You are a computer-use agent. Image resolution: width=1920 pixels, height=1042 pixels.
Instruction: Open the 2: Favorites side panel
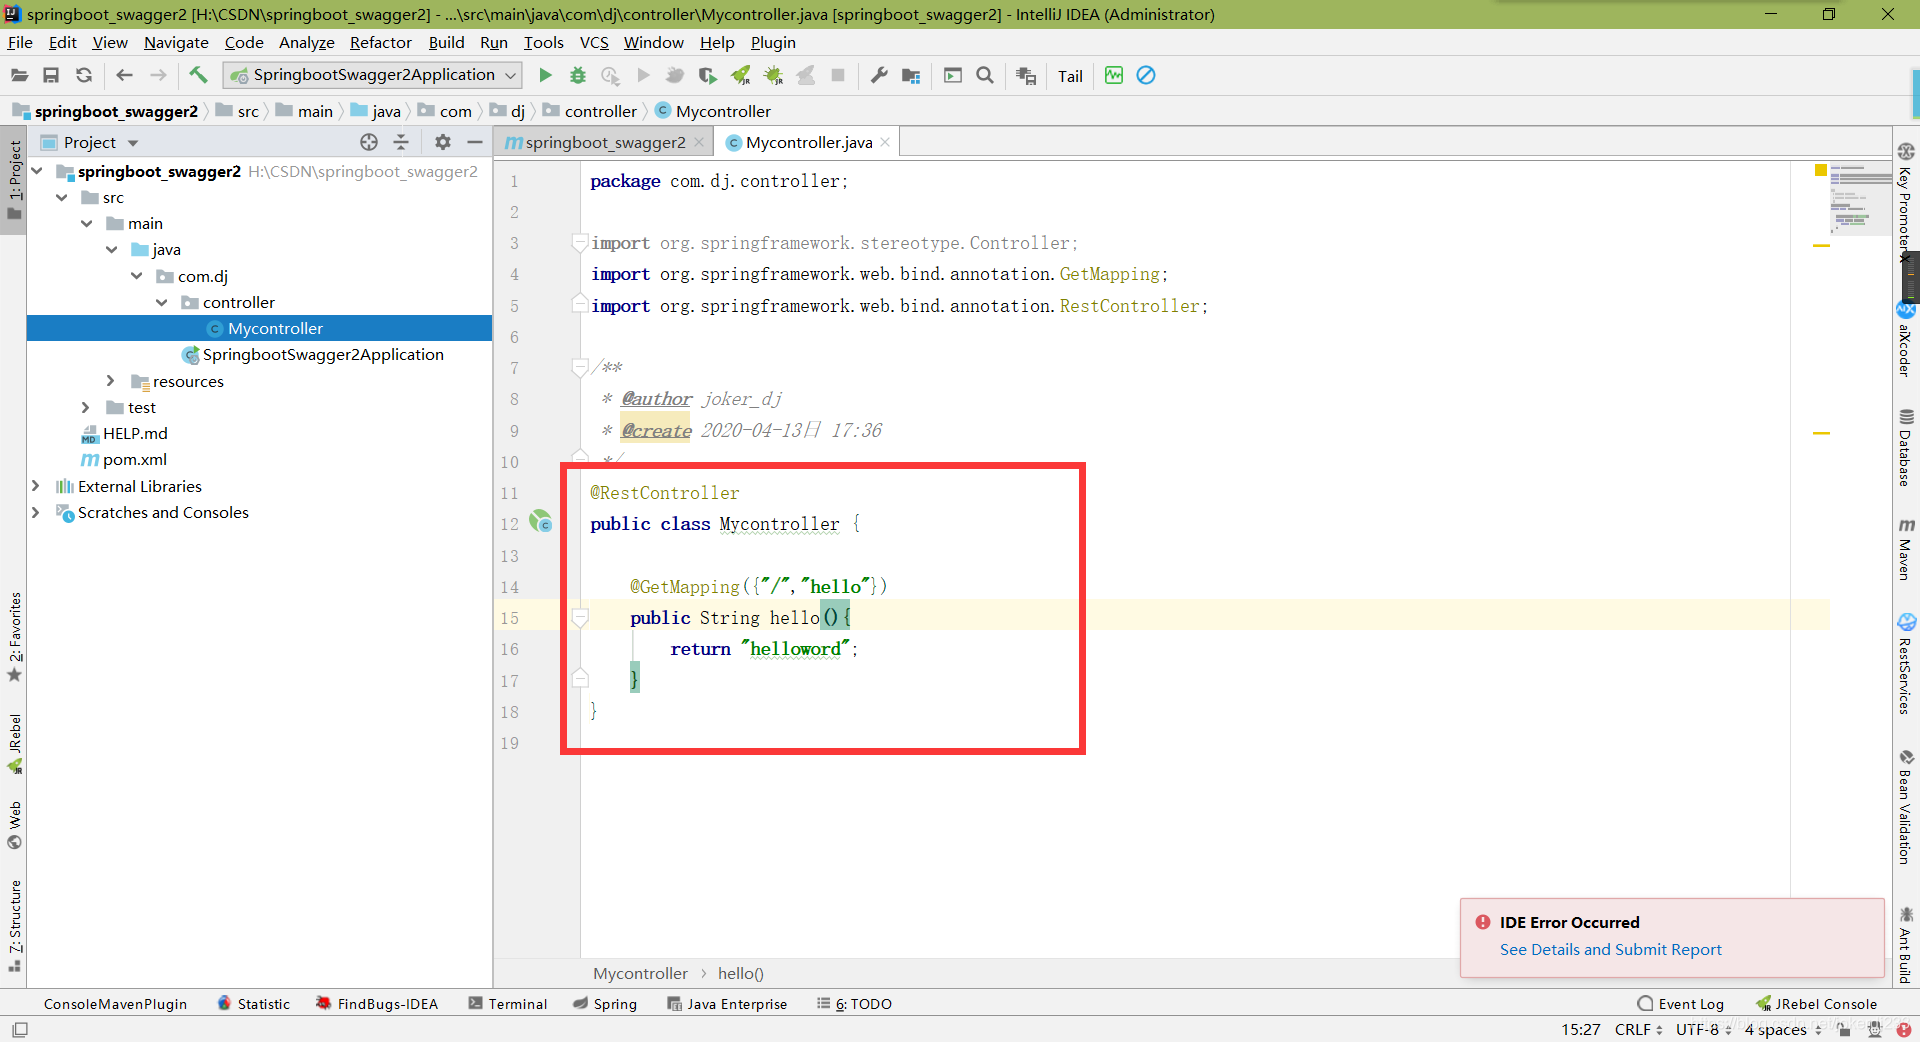[x=14, y=637]
